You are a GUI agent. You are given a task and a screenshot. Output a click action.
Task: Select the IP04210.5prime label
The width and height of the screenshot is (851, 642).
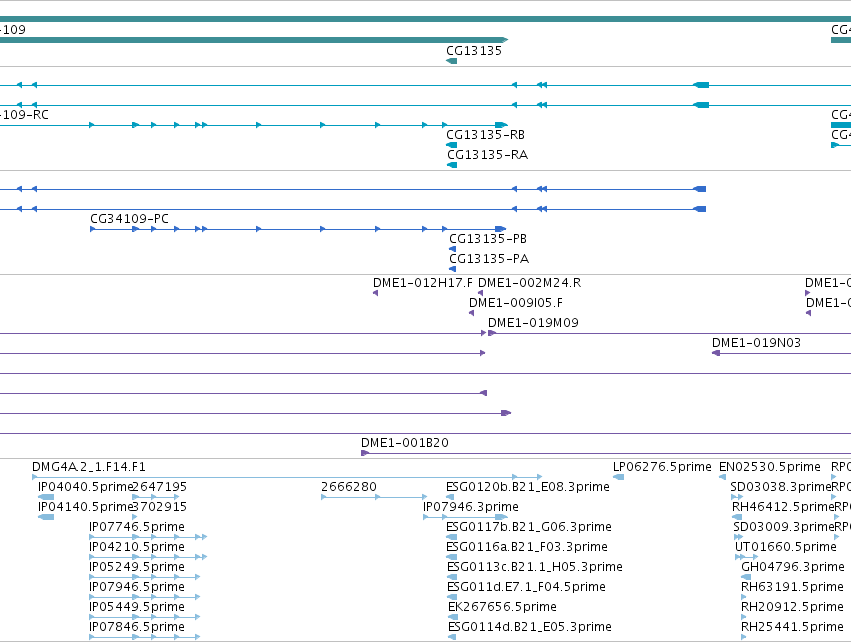pyautogui.click(x=137, y=547)
